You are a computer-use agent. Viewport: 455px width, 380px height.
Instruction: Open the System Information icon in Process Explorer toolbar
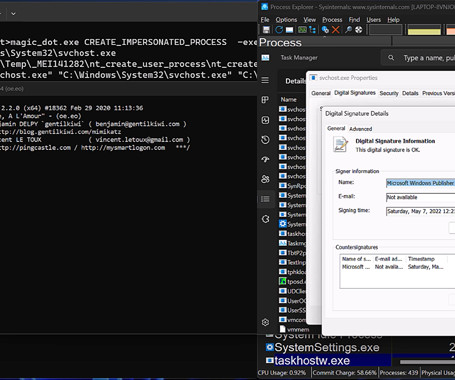point(289,30)
